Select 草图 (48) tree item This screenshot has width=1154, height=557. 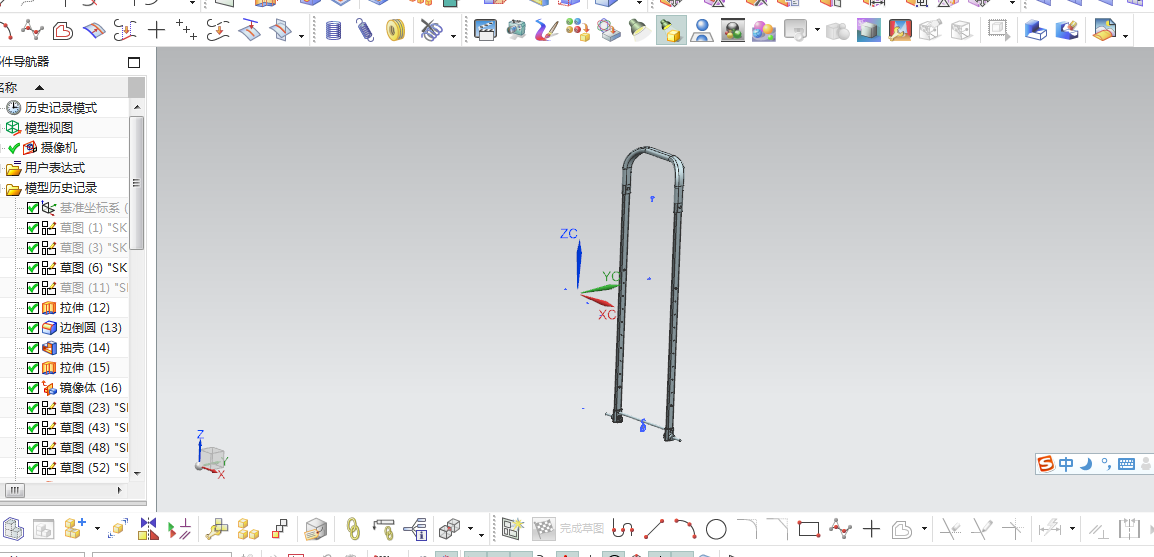click(94, 447)
